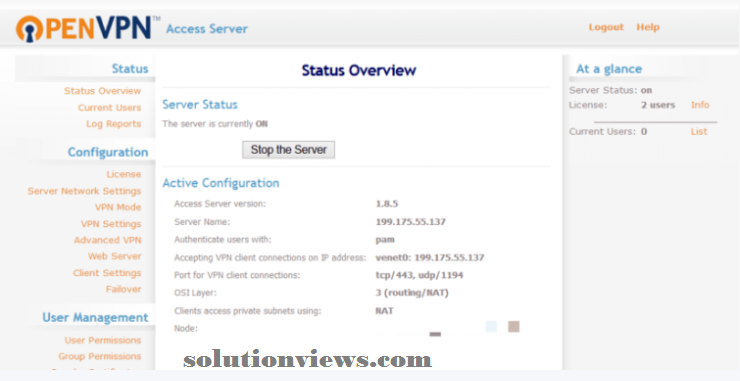Viewport: 740px width, 381px height.
Task: Click 3 (routing/NAT) OSI layer value
Action: pyautogui.click(x=412, y=293)
